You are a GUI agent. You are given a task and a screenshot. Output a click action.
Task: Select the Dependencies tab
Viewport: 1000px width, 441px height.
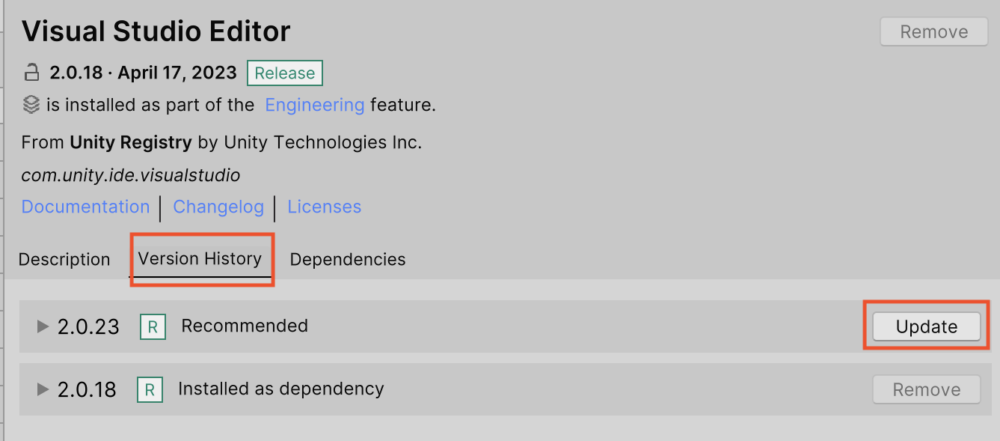347,259
